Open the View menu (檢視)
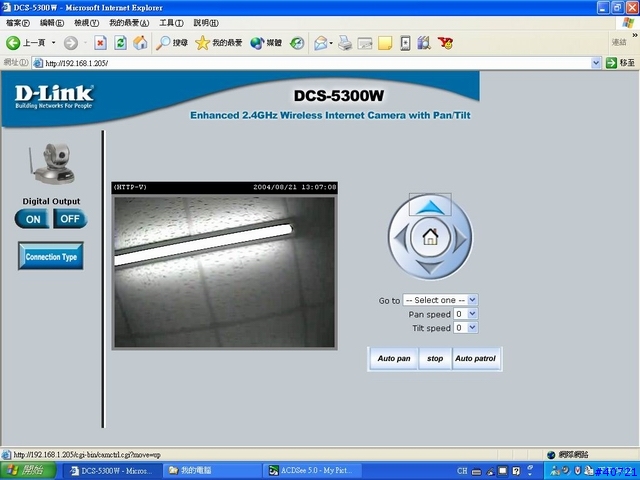The image size is (640, 480). (86, 23)
